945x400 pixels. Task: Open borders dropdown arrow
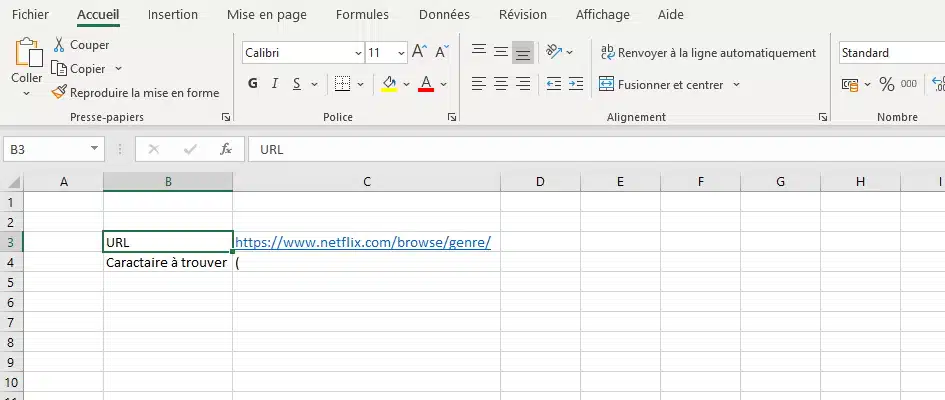click(x=360, y=84)
